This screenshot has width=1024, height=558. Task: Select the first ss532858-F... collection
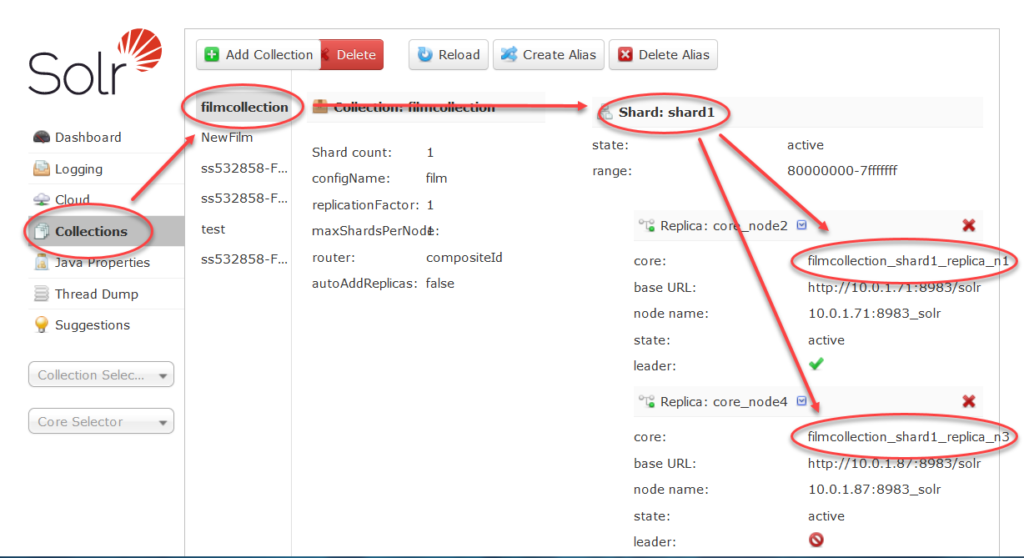244,169
